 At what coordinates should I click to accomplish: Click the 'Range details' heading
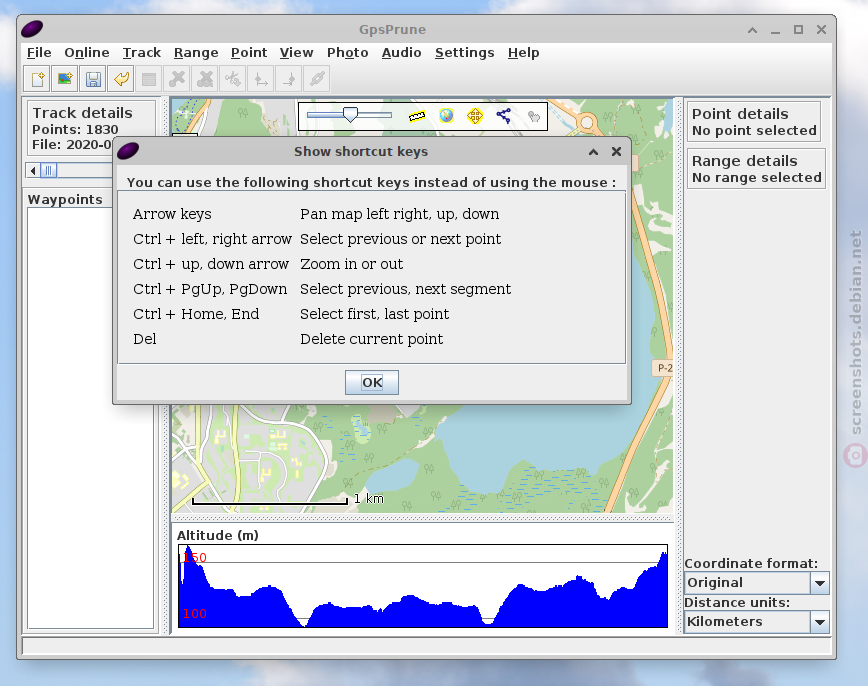[x=745, y=161]
